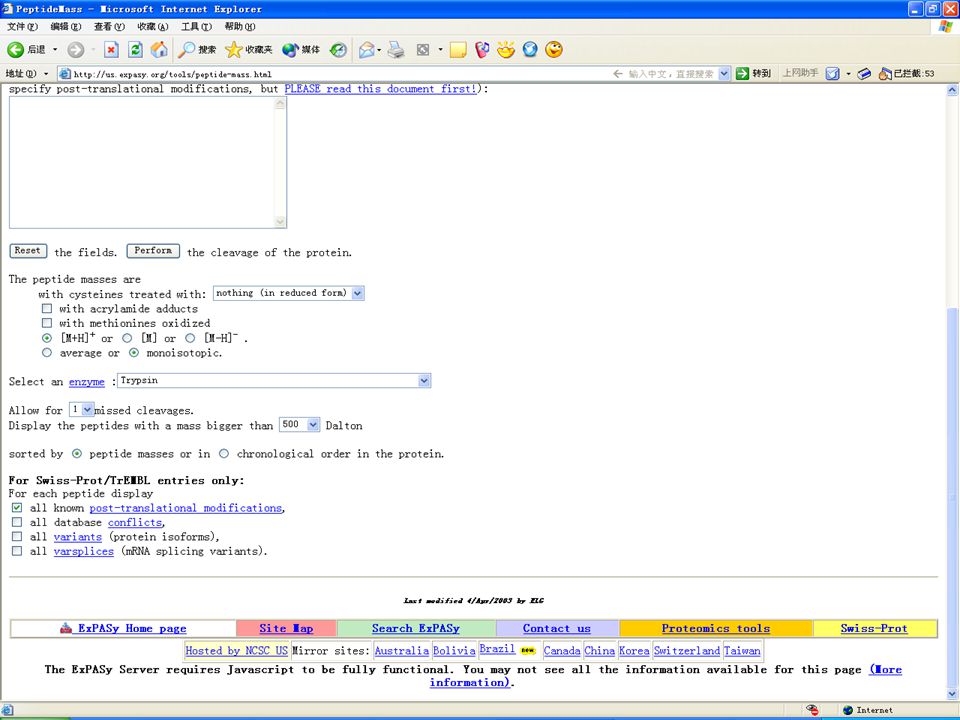Click the yellow note icon
The height and width of the screenshot is (720, 960).
pos(458,50)
